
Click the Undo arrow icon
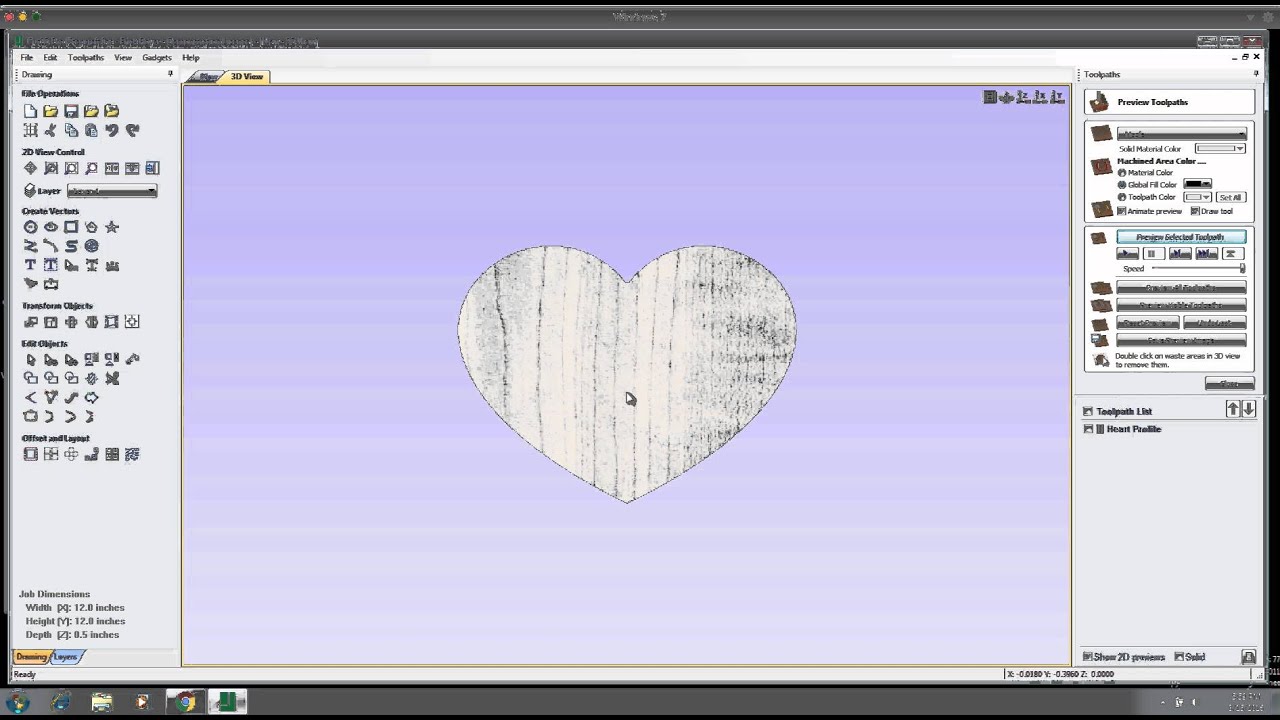pyautogui.click(x=112, y=130)
